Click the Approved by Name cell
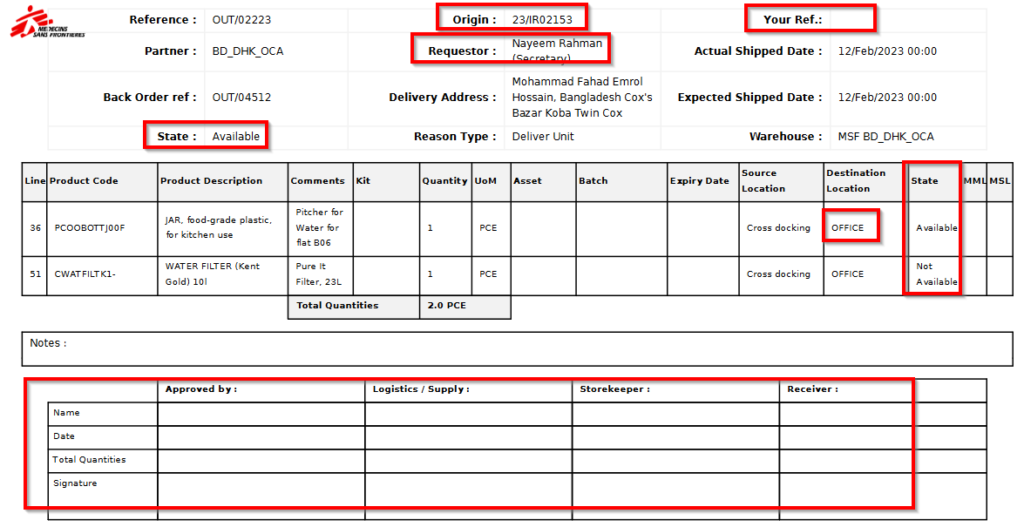Screen dimensions: 1024x527 tap(261, 414)
